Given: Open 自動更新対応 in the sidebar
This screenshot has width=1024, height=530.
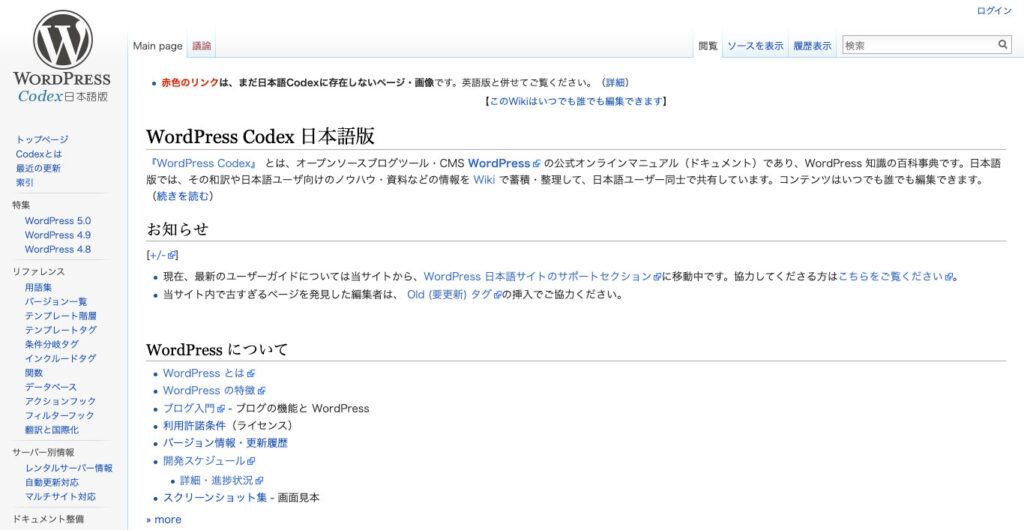Looking at the screenshot, I should 52,483.
